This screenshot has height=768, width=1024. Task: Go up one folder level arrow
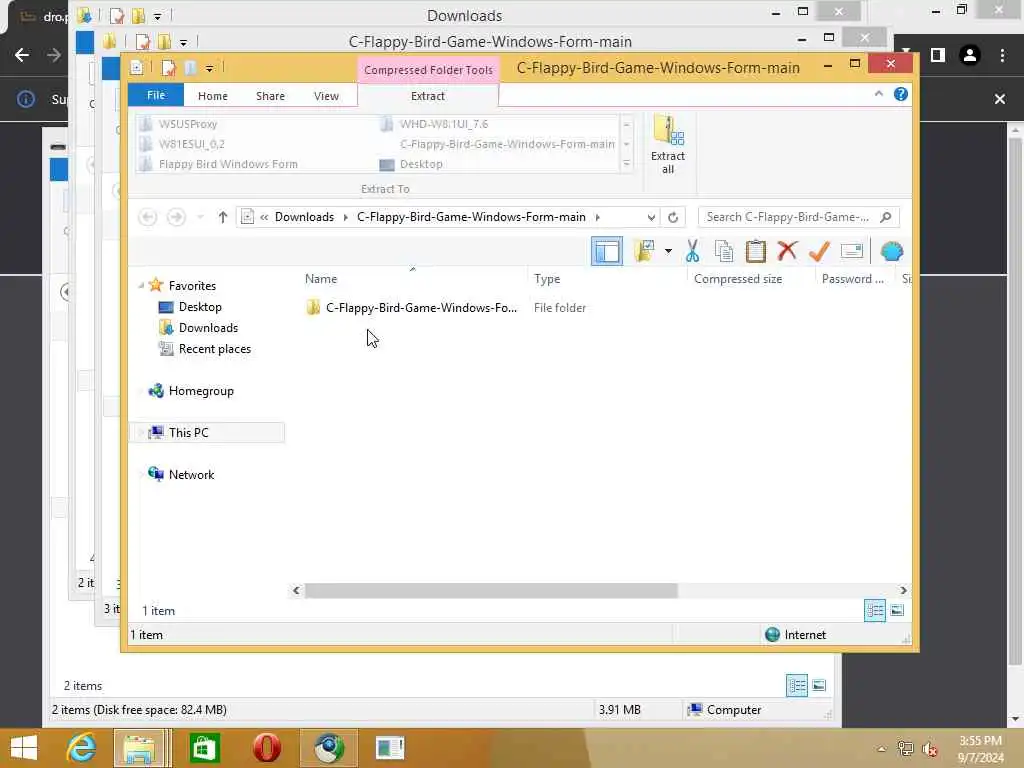[x=223, y=217]
